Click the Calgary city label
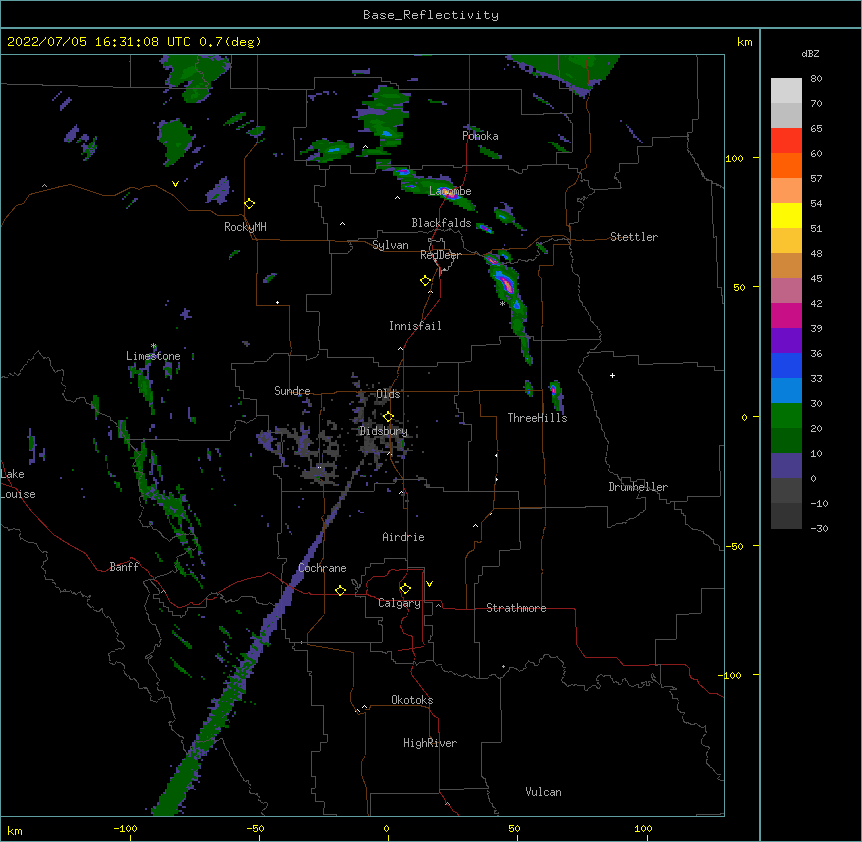The height and width of the screenshot is (842, 862). (x=399, y=603)
